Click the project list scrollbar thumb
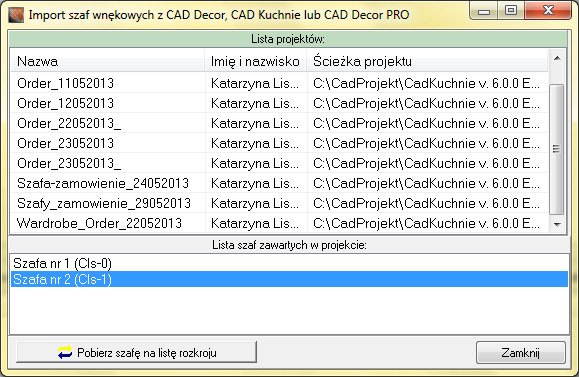 tap(556, 149)
